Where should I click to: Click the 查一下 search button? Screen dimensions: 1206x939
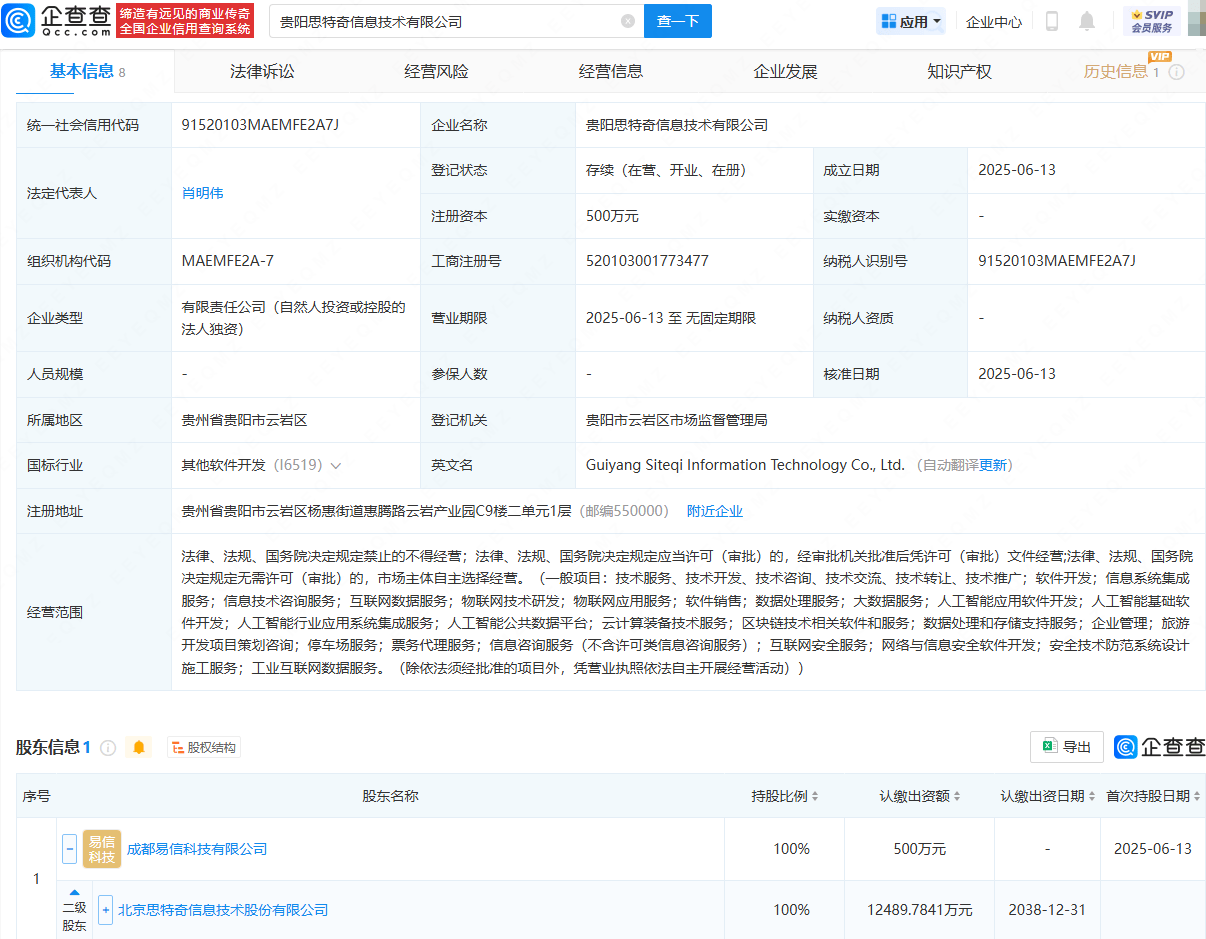[677, 21]
